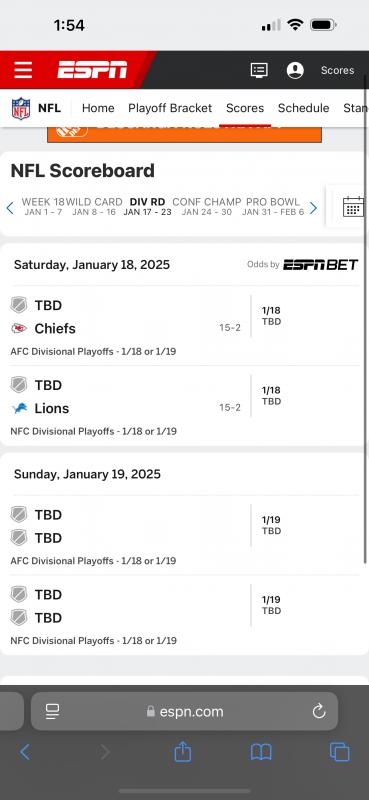This screenshot has height=800, width=369.
Task: Open the Safari reader page menu icon
Action: [x=53, y=711]
